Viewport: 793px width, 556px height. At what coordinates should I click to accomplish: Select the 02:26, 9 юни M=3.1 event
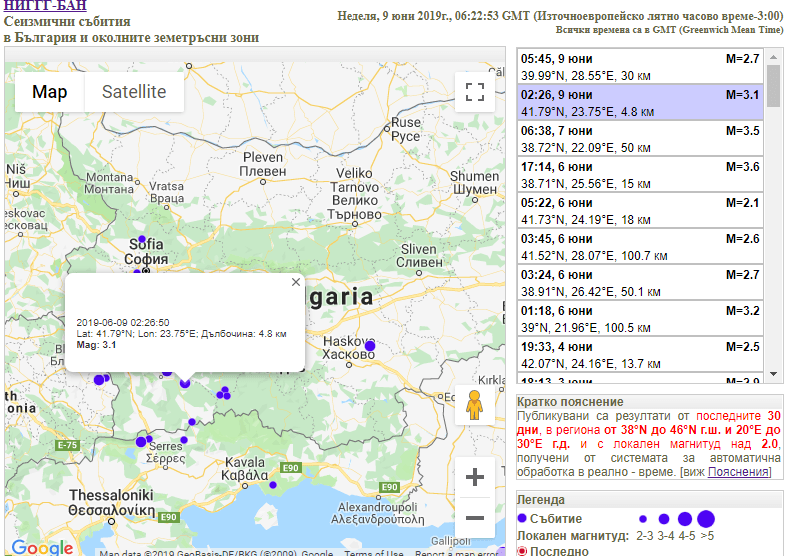(x=640, y=103)
